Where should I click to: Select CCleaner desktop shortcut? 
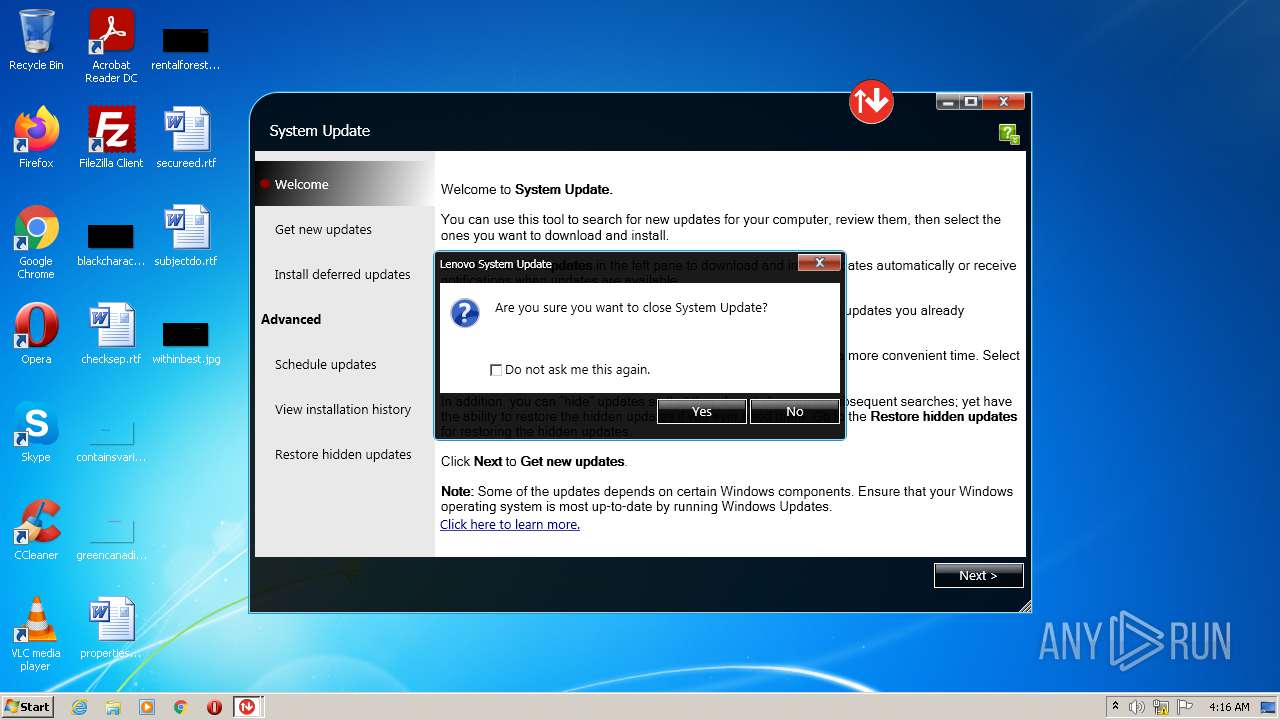click(x=36, y=530)
